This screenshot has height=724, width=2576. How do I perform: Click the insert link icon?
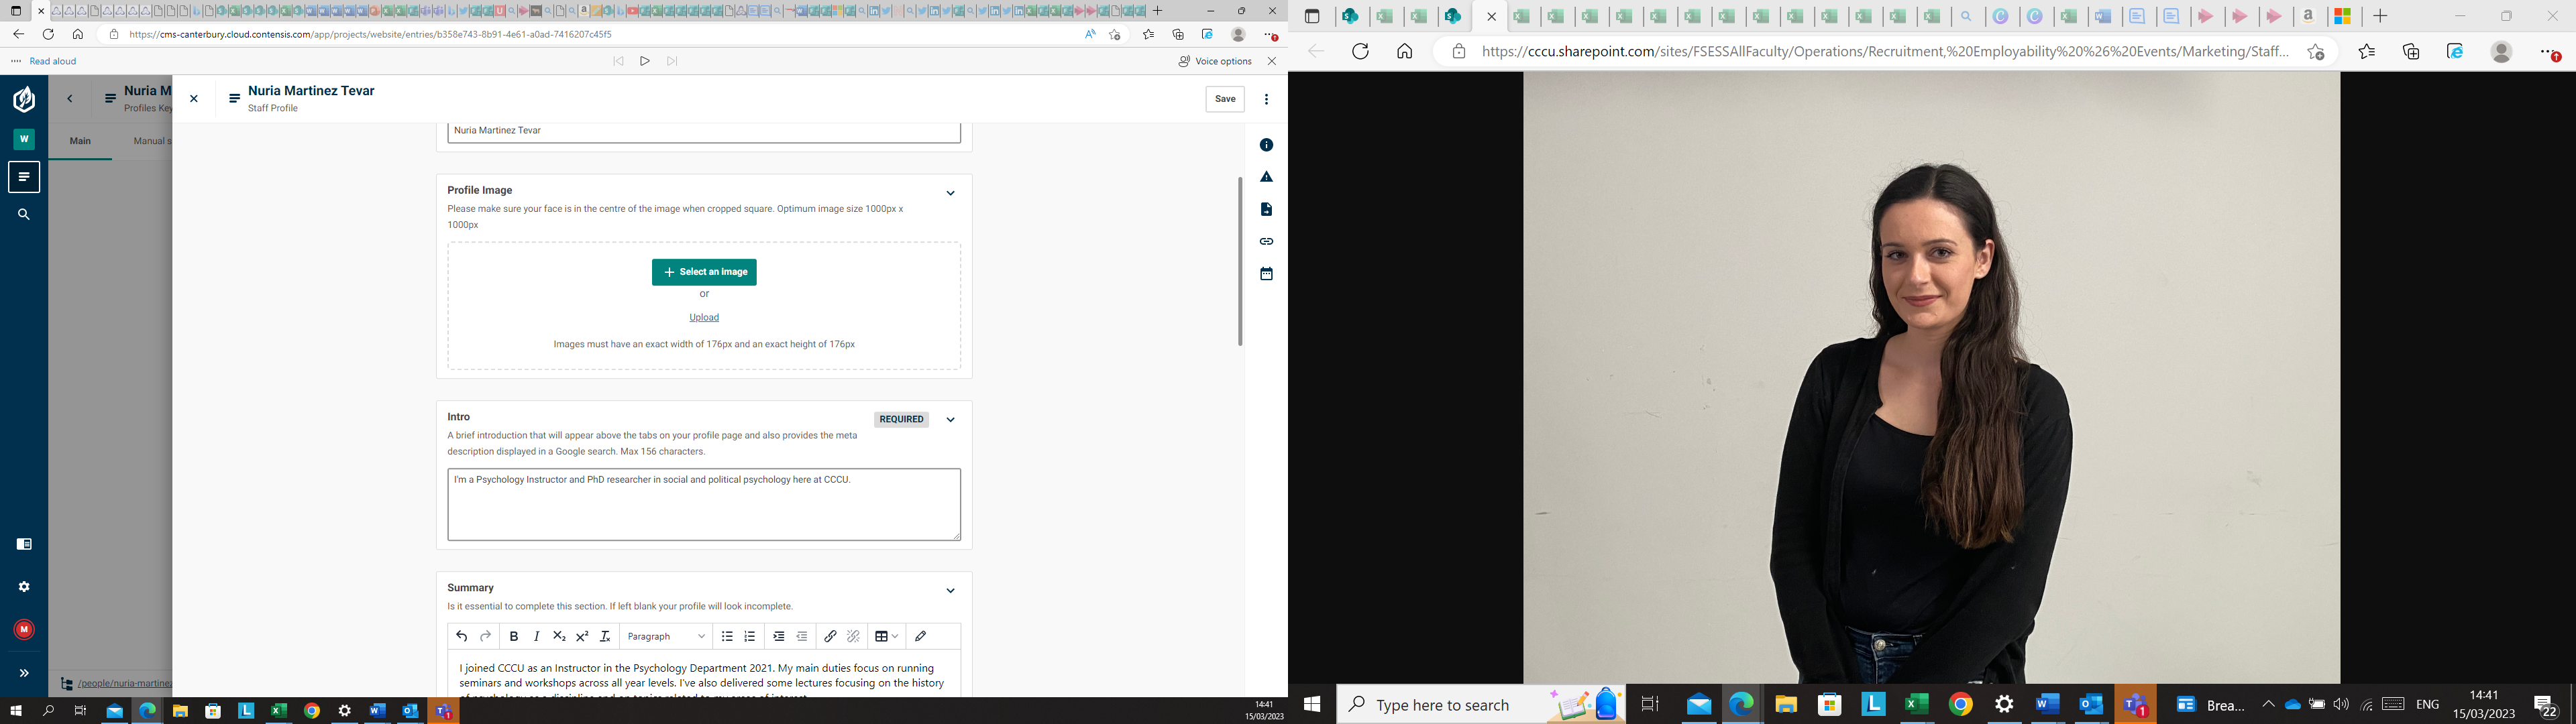click(x=830, y=636)
